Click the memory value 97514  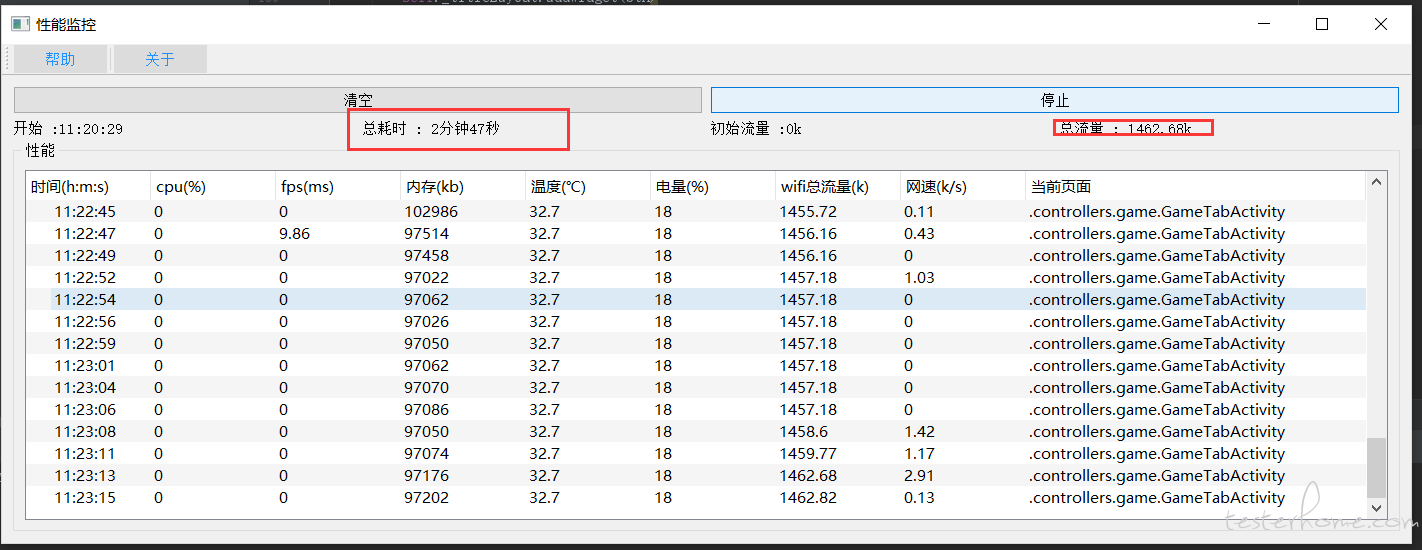point(427,233)
